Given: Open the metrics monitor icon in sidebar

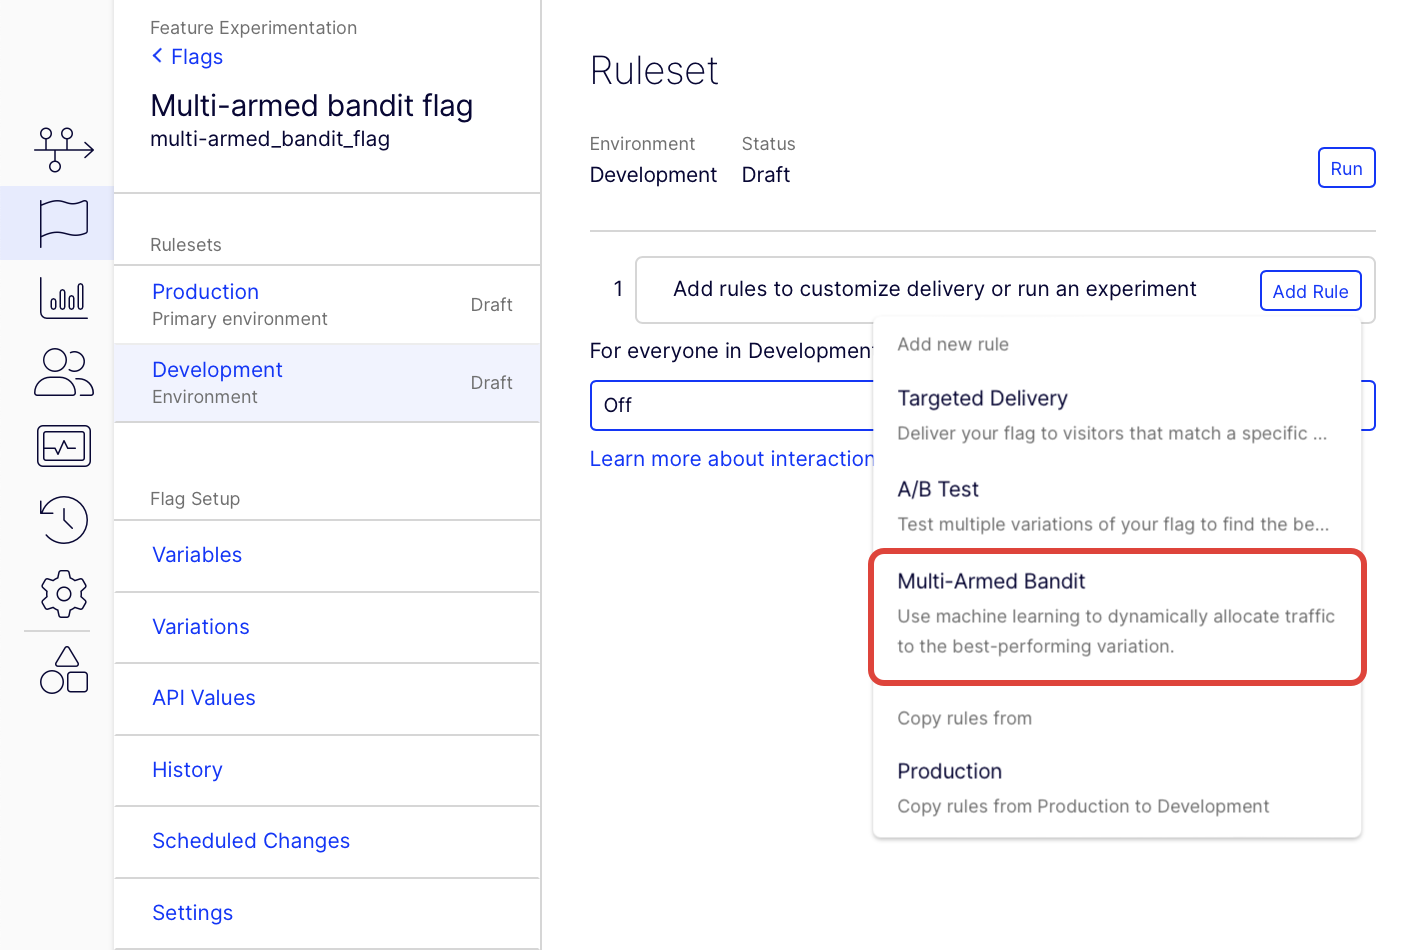Looking at the screenshot, I should coord(63,446).
